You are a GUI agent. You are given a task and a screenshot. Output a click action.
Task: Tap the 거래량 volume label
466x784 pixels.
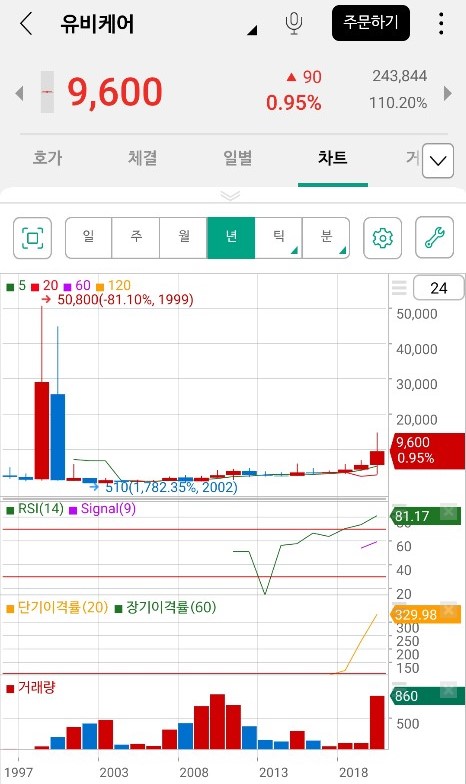pos(31,688)
